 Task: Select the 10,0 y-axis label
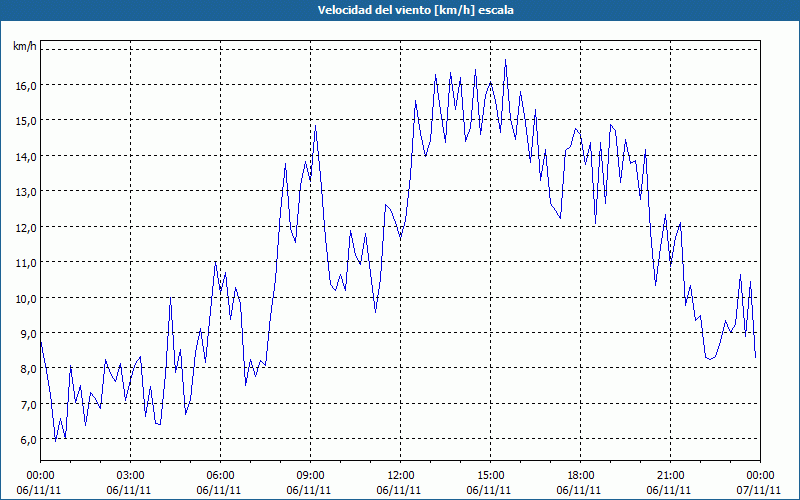pyautogui.click(x=26, y=298)
